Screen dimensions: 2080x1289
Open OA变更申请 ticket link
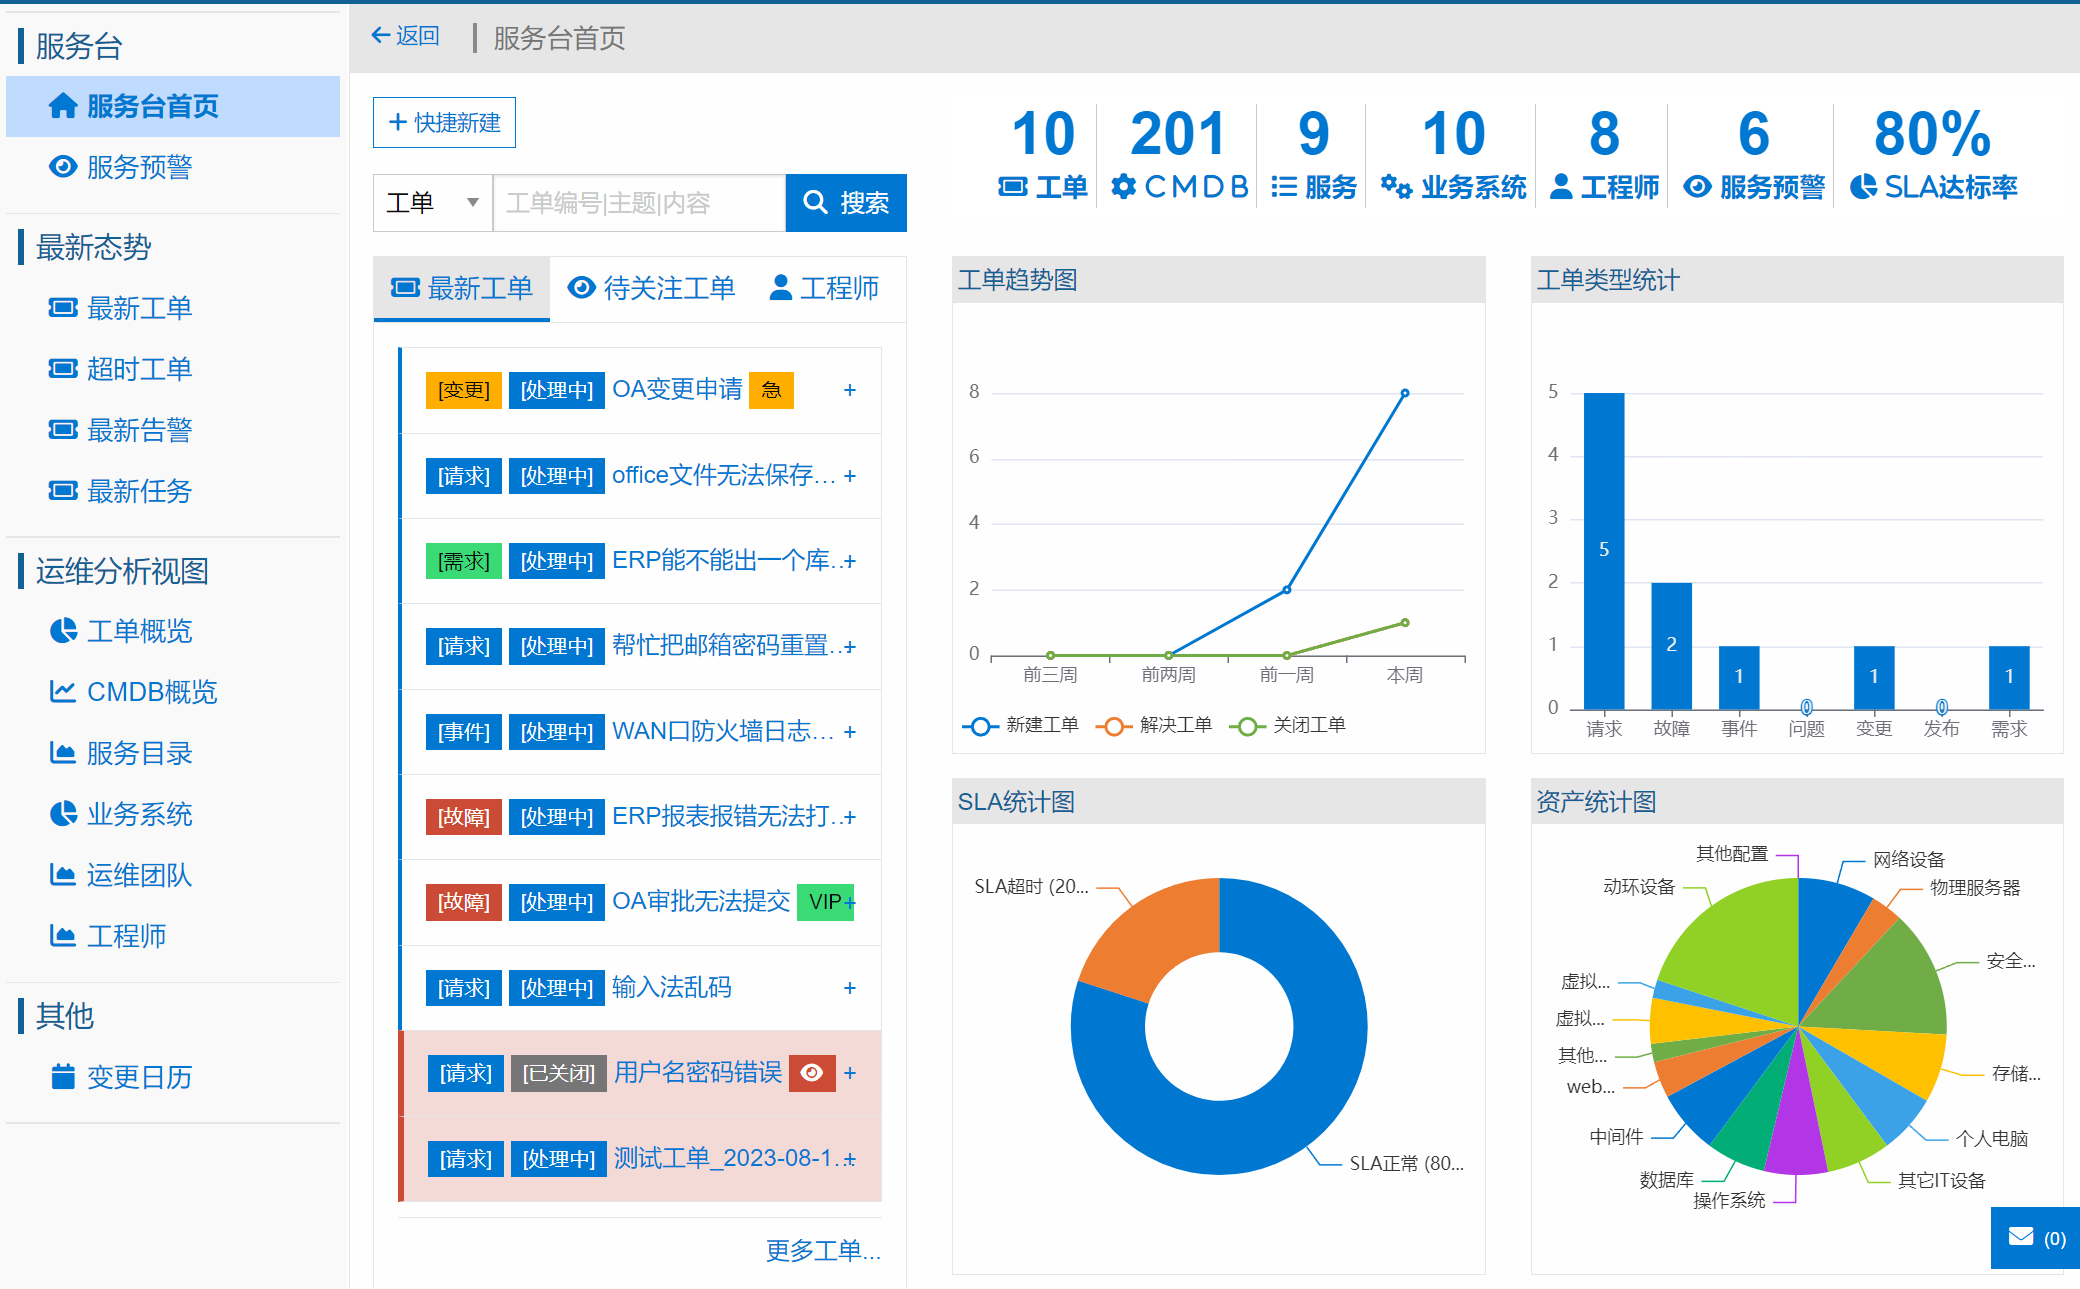[677, 389]
